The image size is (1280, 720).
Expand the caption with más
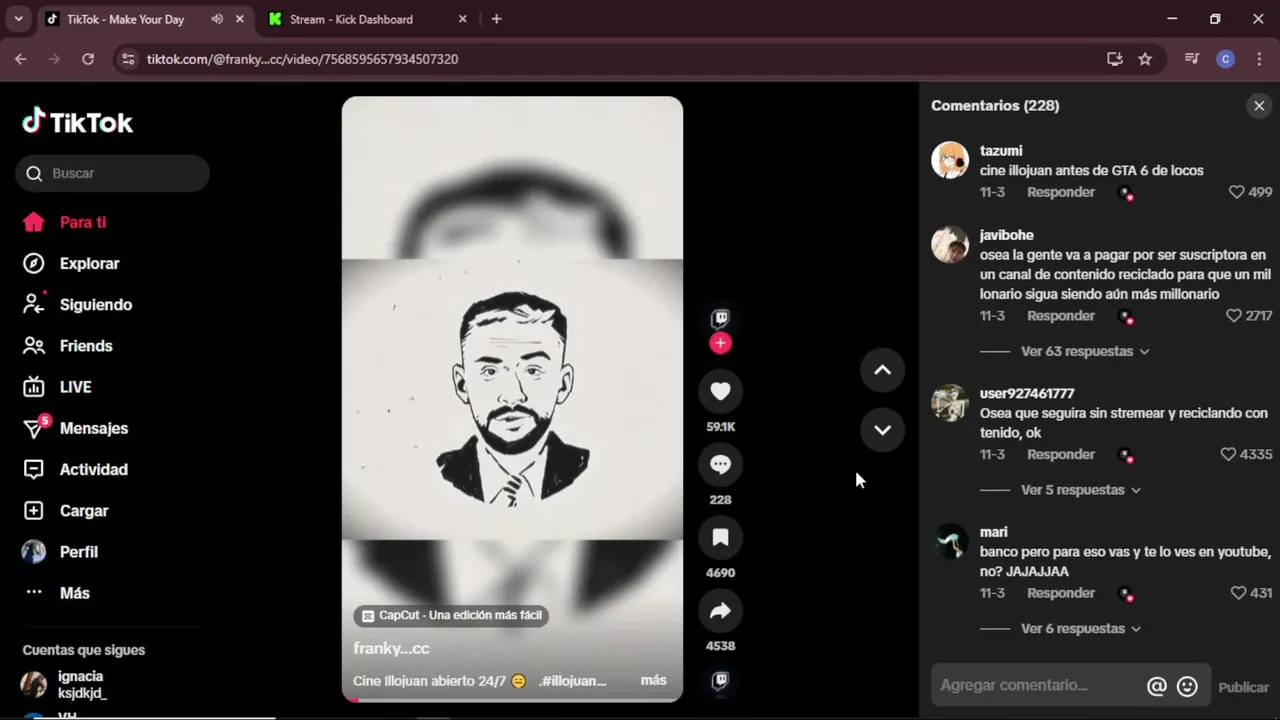point(653,681)
